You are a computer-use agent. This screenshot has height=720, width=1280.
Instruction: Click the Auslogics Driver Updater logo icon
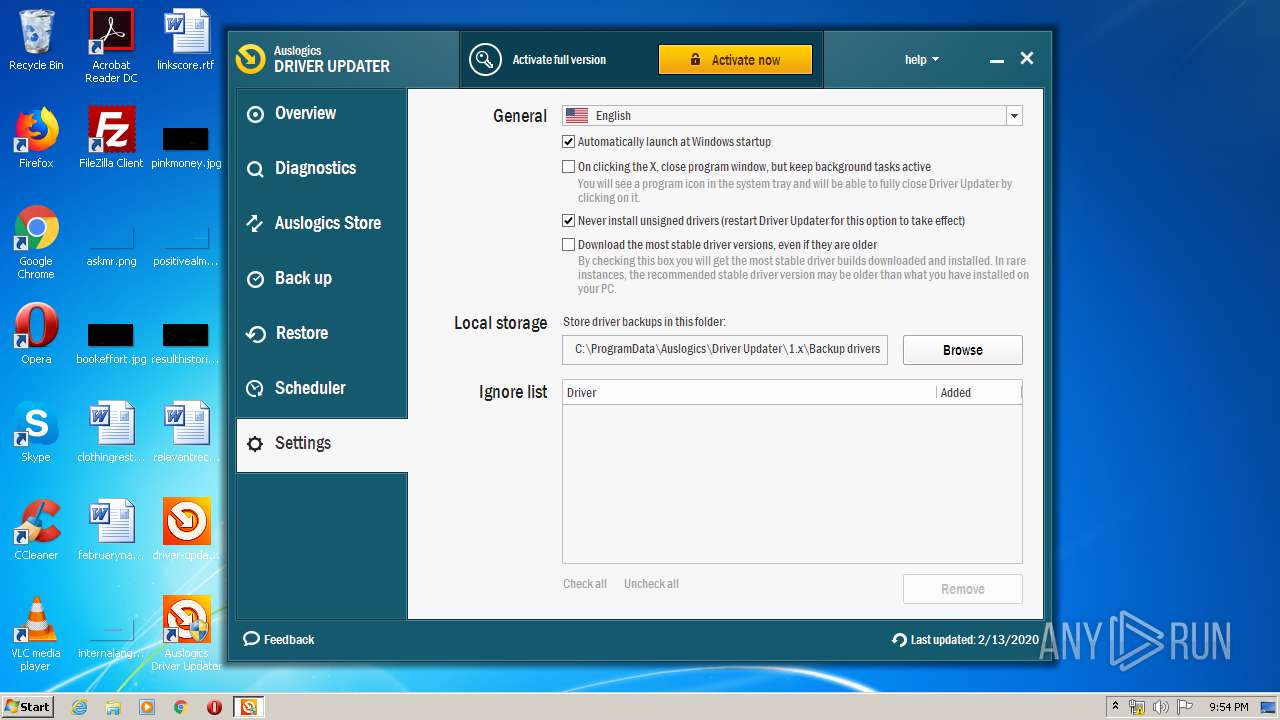(250, 59)
